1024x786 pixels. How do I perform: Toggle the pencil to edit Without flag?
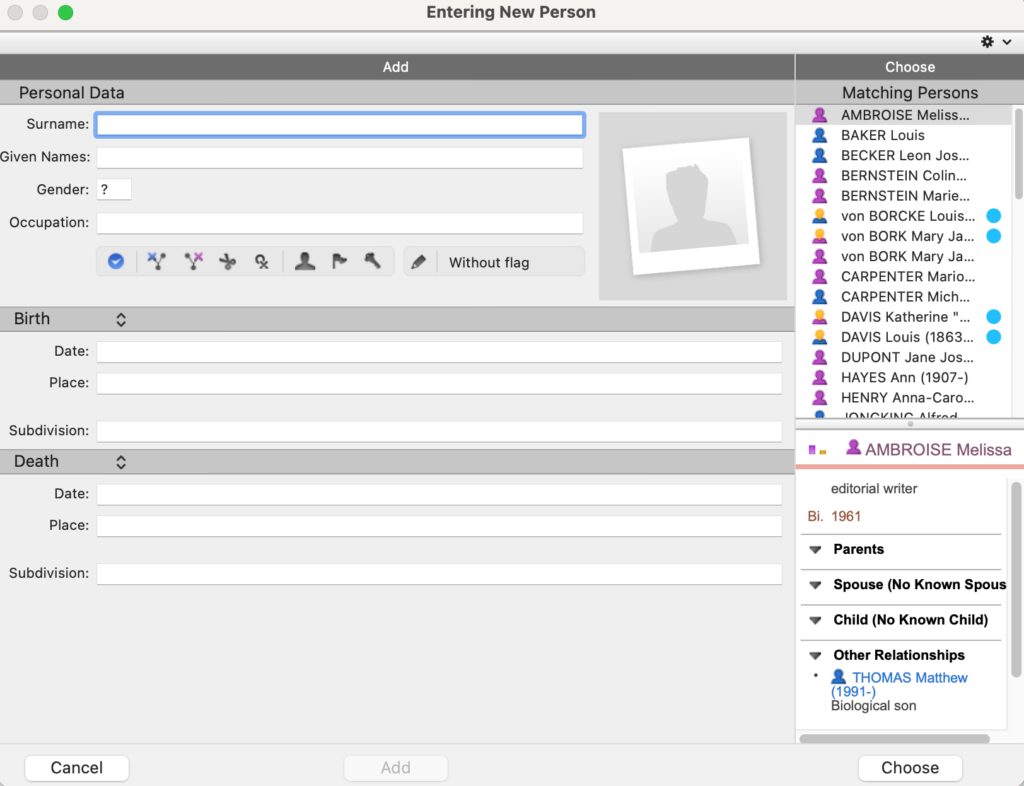[417, 261]
